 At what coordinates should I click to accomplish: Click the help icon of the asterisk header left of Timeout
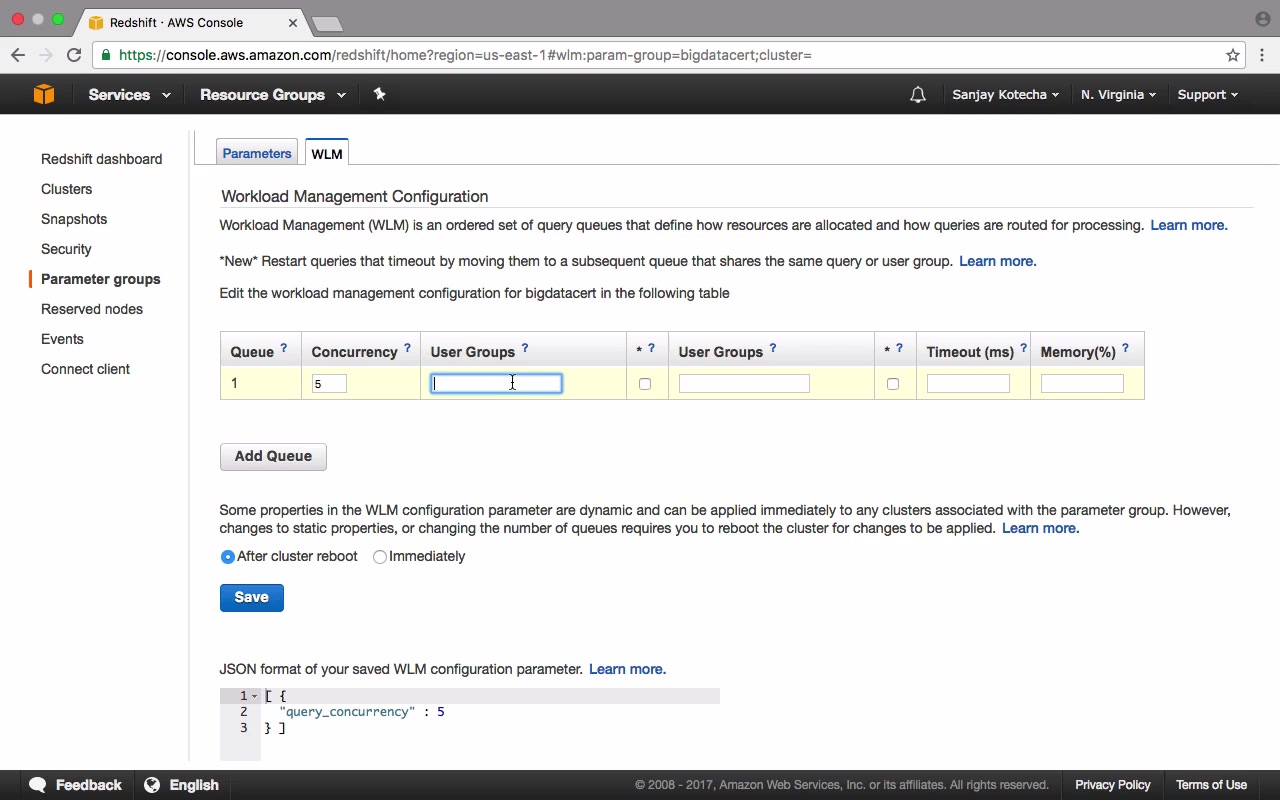(x=899, y=348)
